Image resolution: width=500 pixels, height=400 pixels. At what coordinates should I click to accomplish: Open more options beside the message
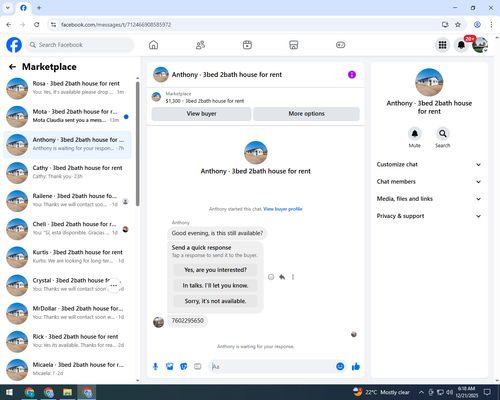click(293, 277)
